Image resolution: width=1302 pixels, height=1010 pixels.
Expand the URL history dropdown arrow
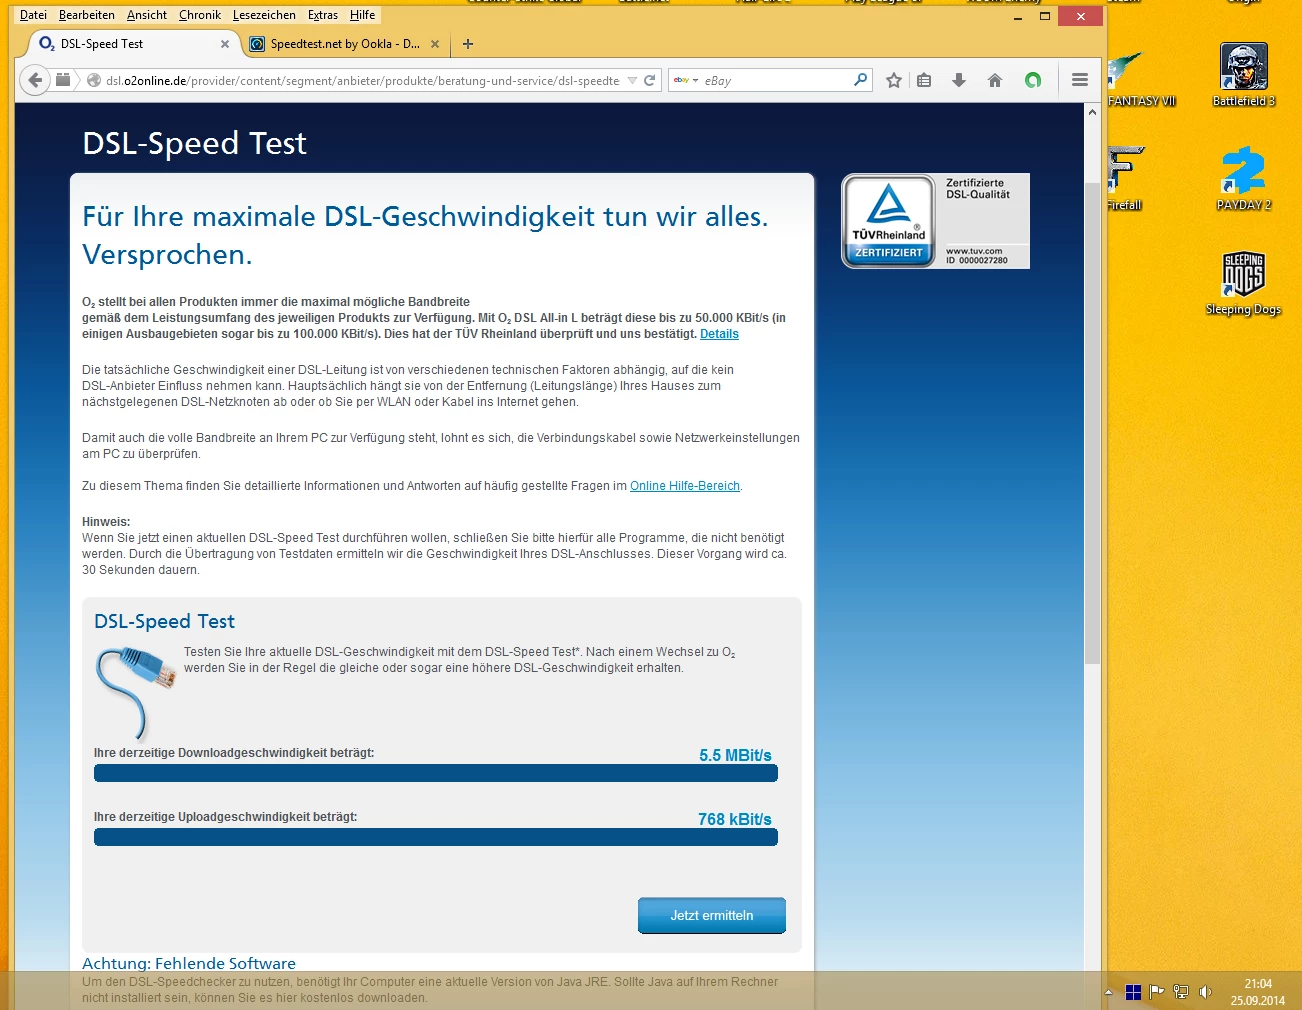pos(632,80)
